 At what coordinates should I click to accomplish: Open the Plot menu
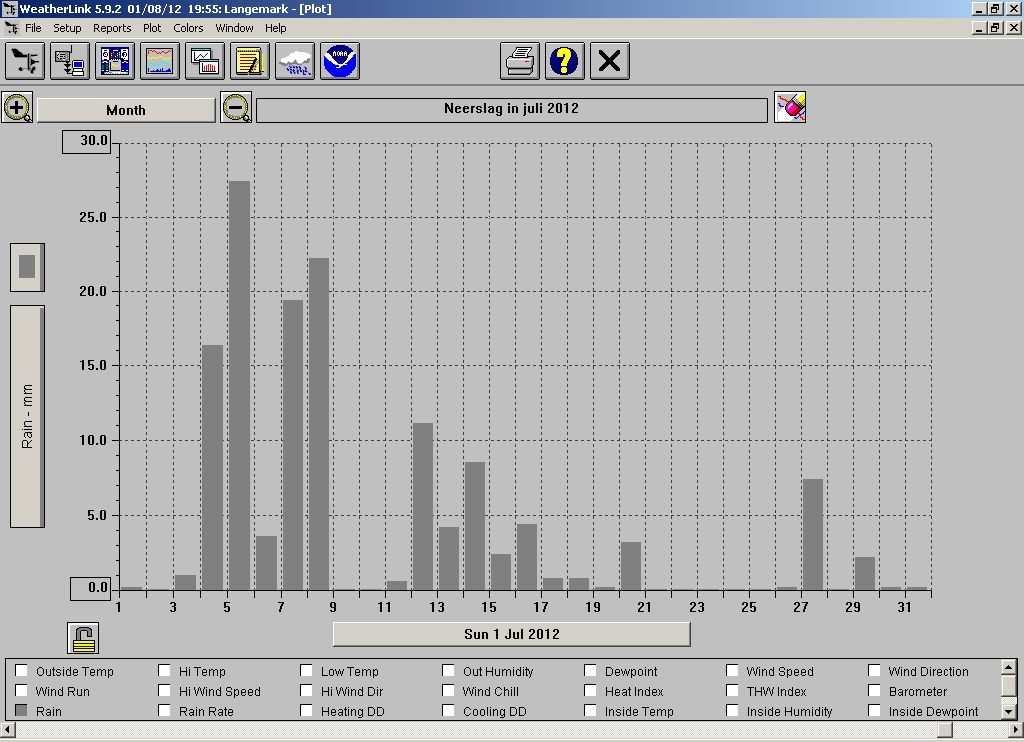coord(152,28)
